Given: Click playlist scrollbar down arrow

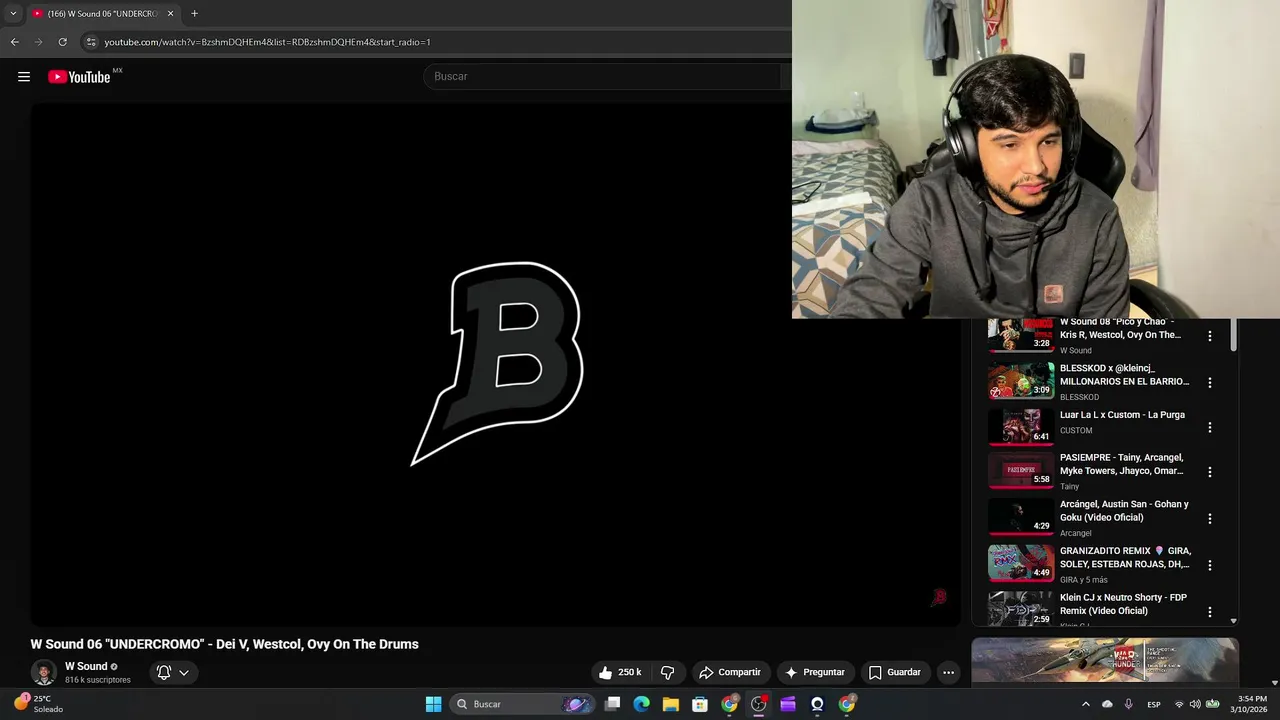Looking at the screenshot, I should click(1233, 621).
